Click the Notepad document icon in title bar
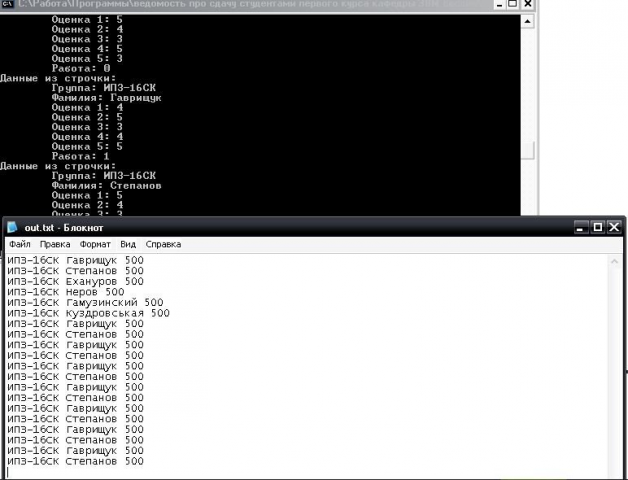 (12, 227)
